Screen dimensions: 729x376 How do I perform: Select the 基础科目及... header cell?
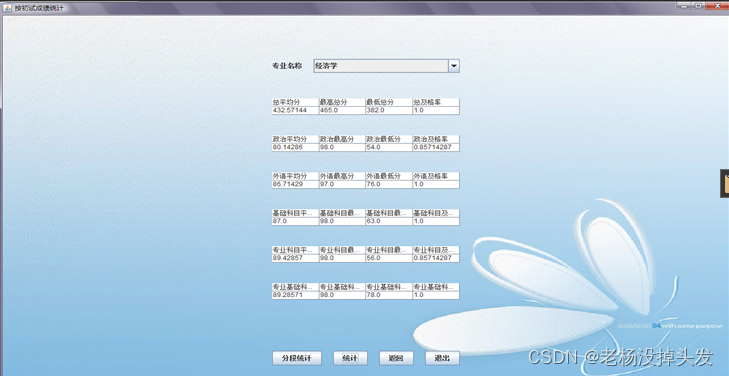[x=436, y=213]
